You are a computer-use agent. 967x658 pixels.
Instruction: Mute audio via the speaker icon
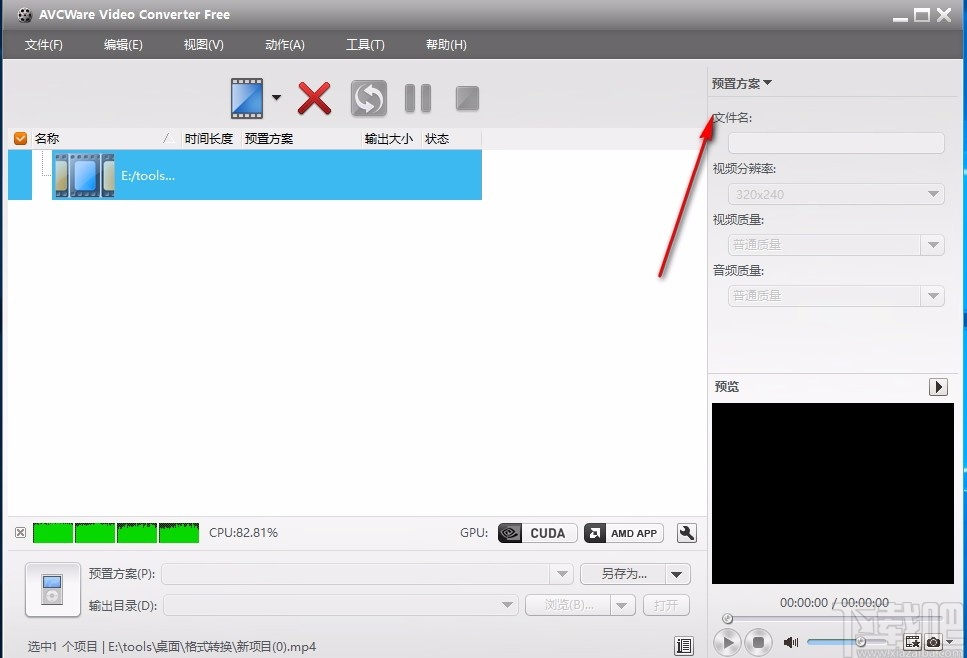[x=791, y=642]
